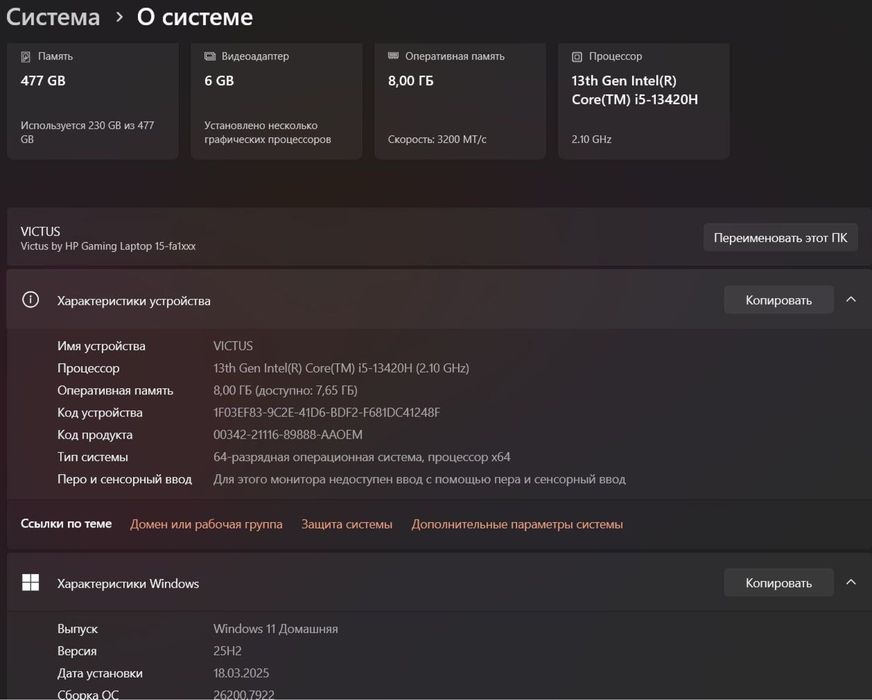The image size is (872, 700).
Task: Open the 8,00 ГБ memory card
Action: (460, 101)
